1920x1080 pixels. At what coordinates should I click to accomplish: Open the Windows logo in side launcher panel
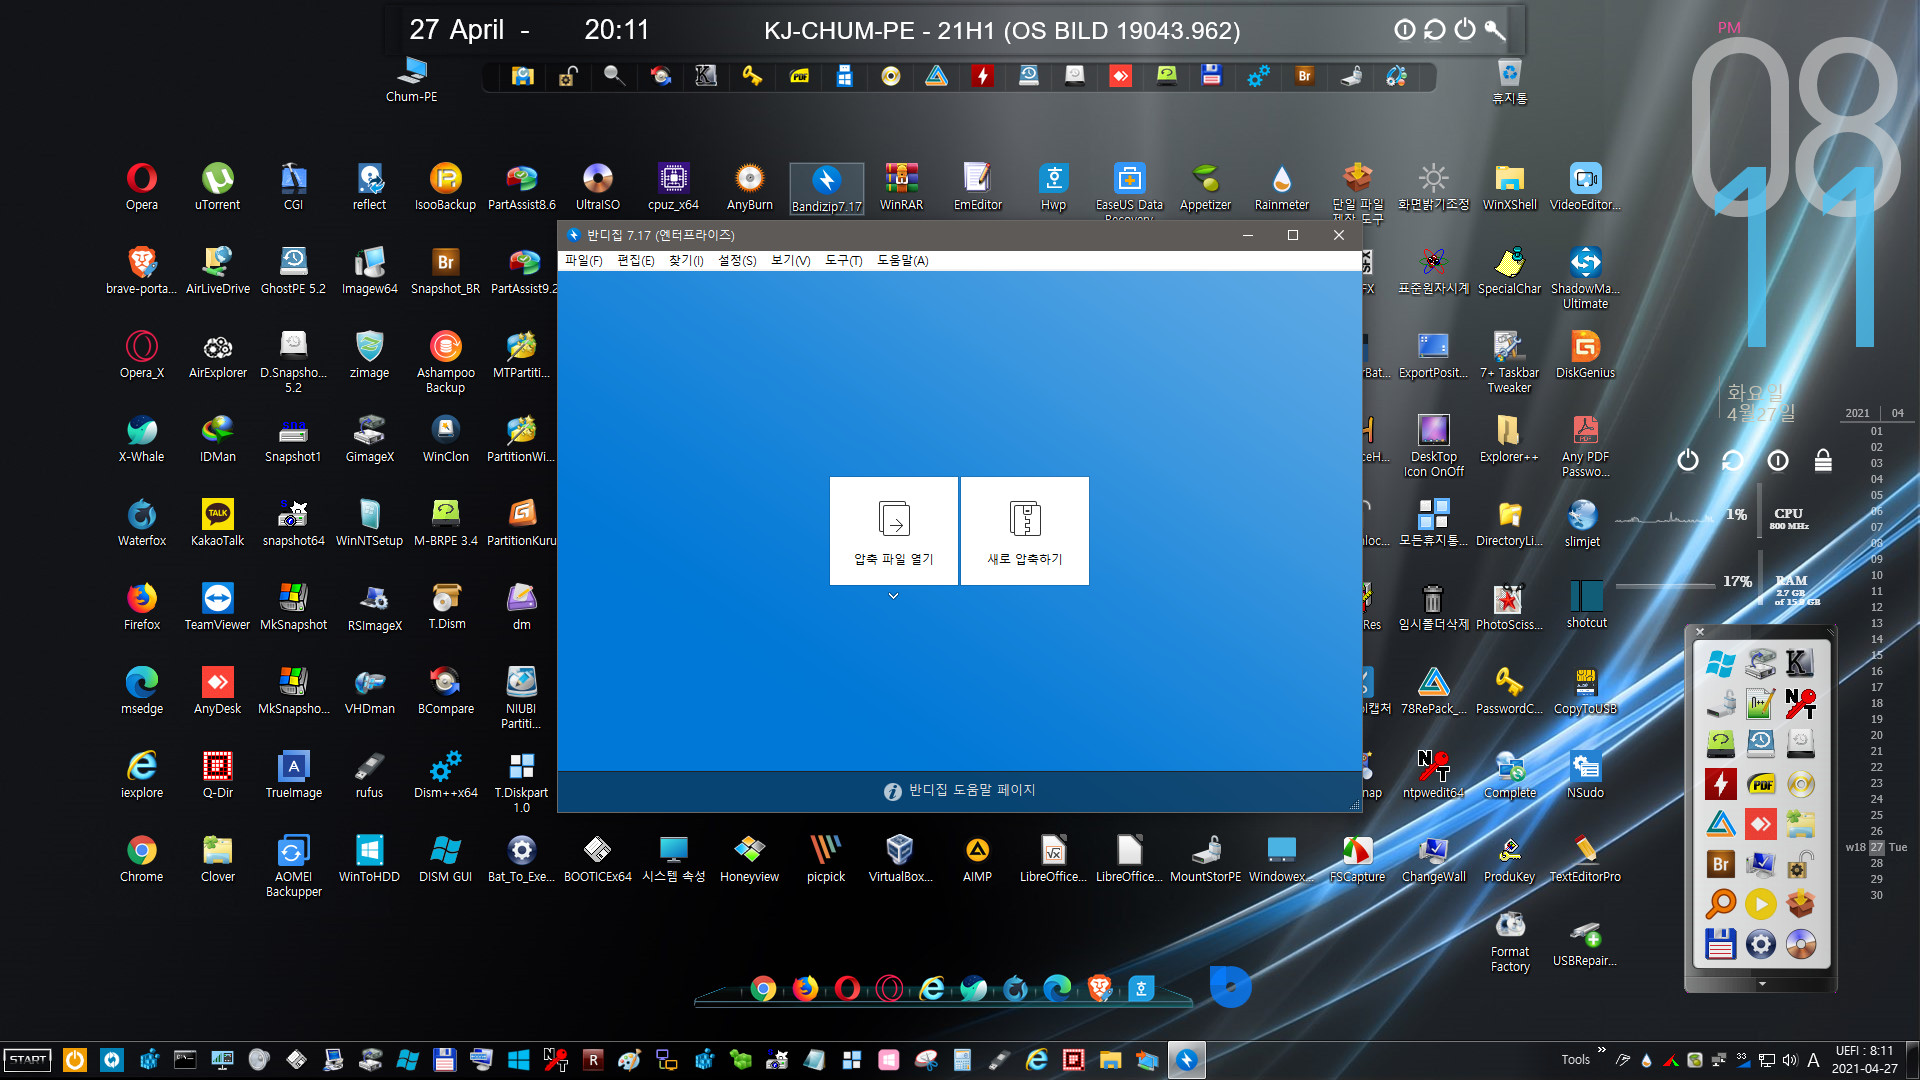point(1720,663)
